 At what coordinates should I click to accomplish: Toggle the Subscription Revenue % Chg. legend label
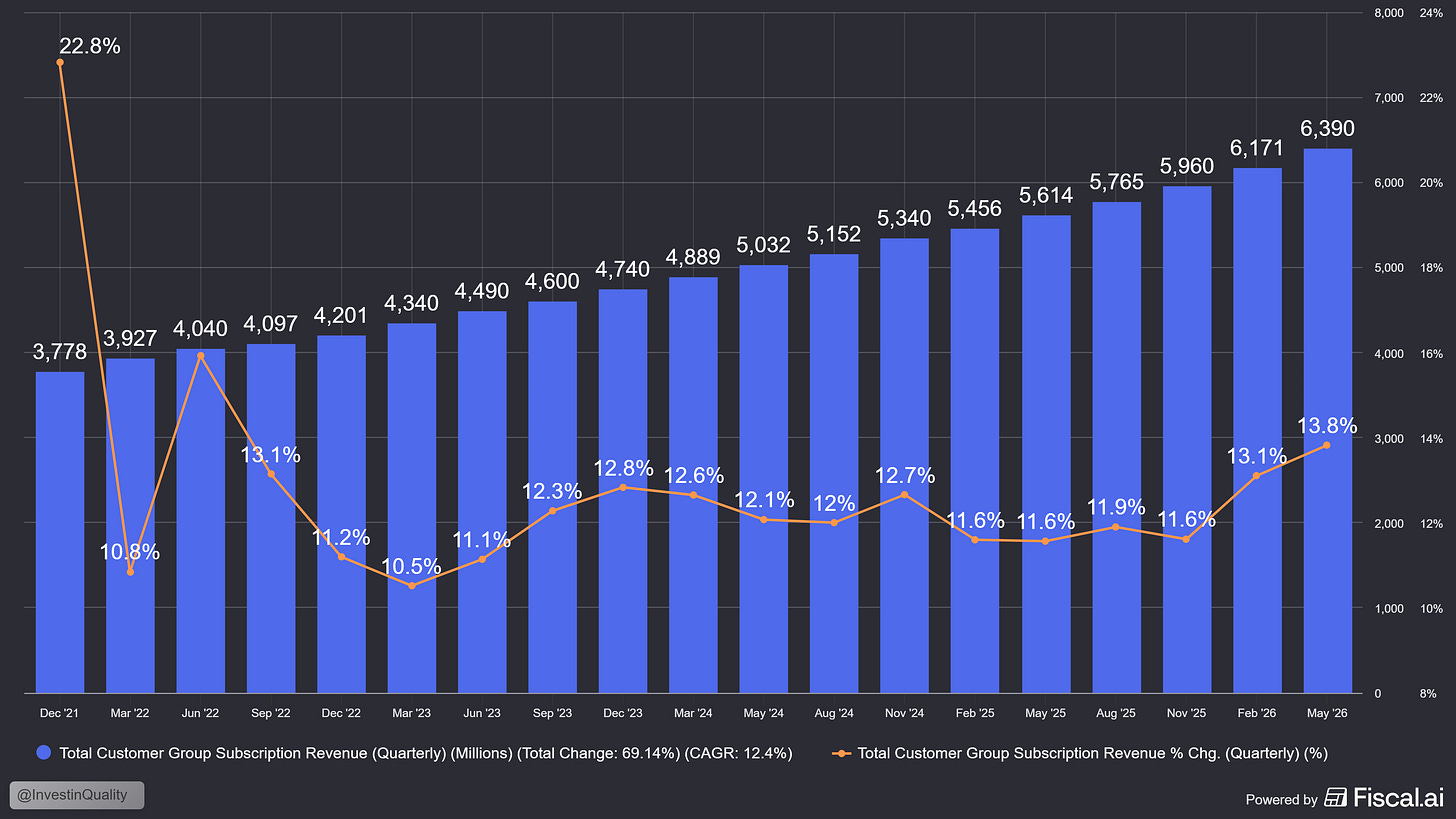[1093, 753]
